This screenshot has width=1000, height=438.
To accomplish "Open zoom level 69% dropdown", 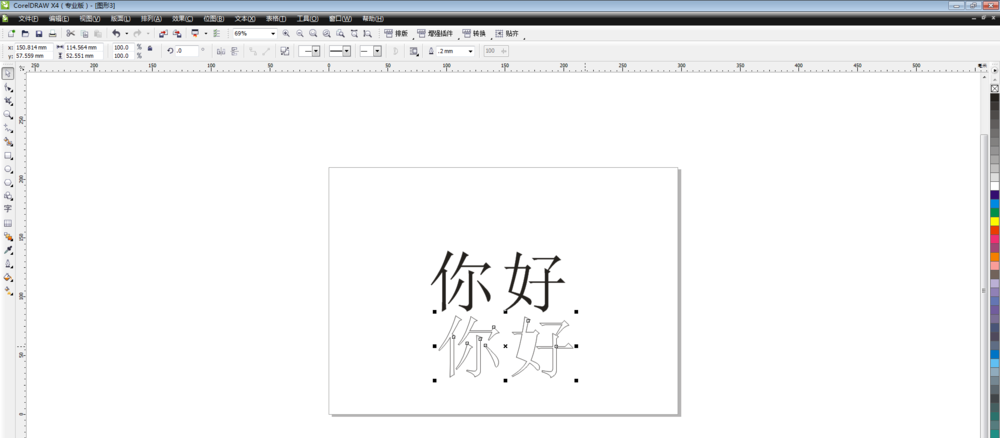I will click(274, 33).
